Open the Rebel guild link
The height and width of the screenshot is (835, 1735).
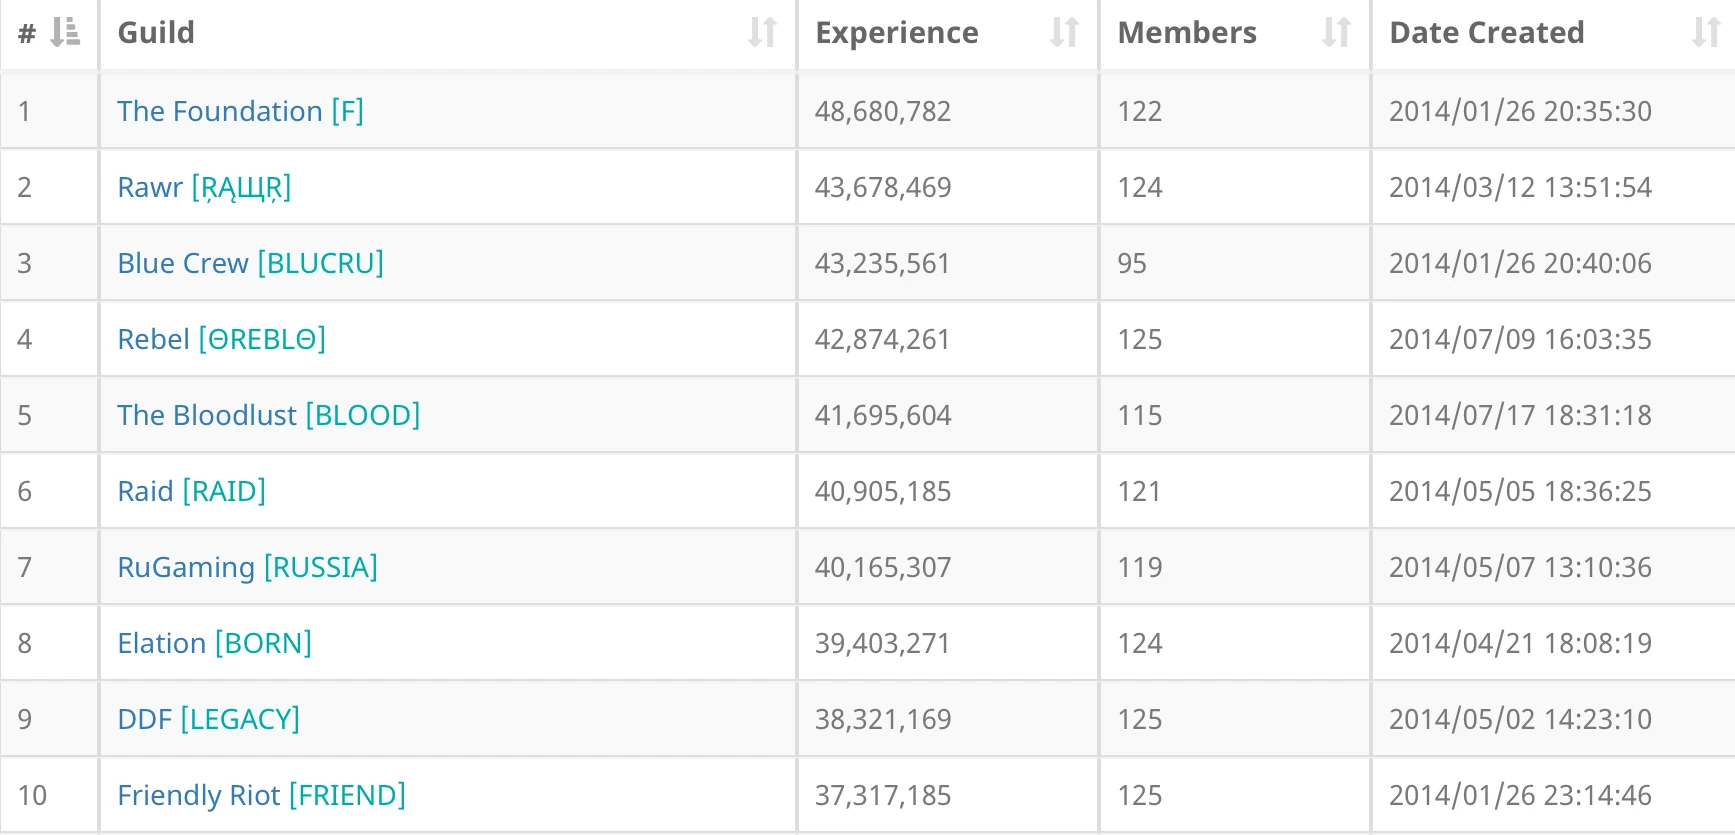(221, 339)
